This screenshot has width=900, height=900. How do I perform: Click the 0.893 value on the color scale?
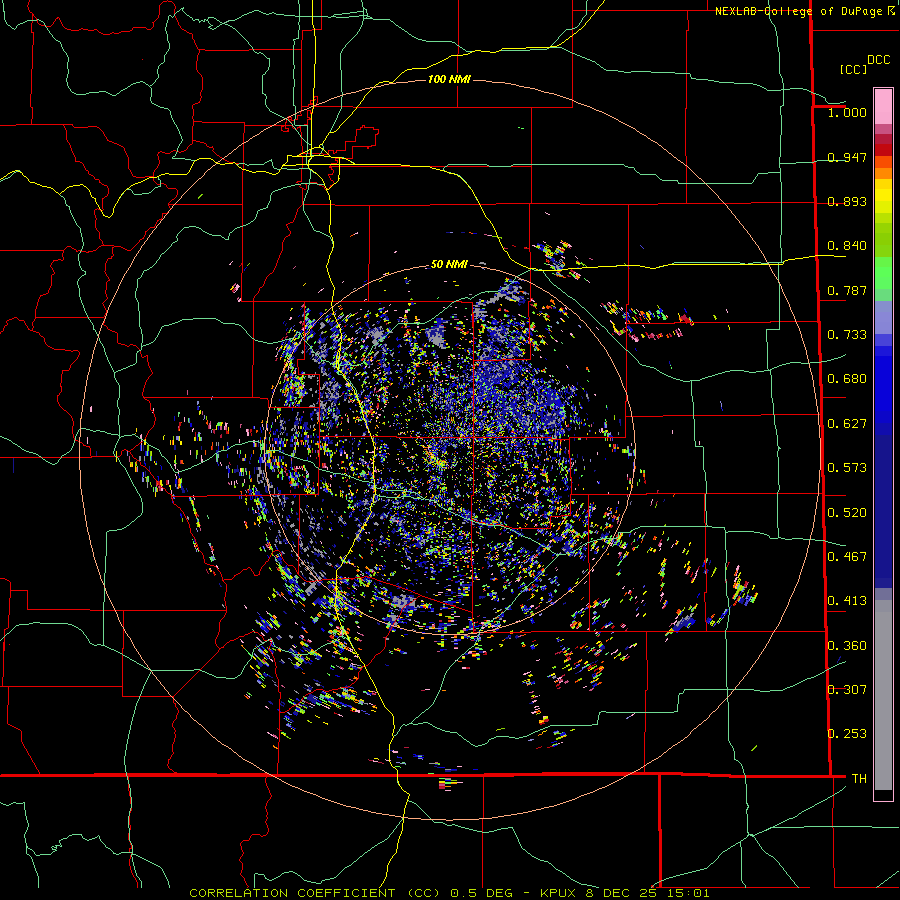(847, 201)
